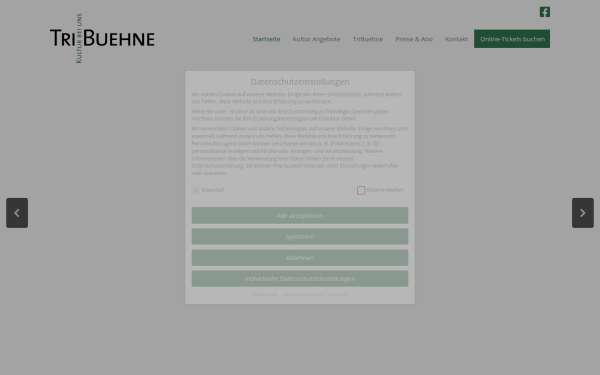Open Individuelle Datenschutzeinstellungen
The width and height of the screenshot is (600, 375).
[x=300, y=279]
